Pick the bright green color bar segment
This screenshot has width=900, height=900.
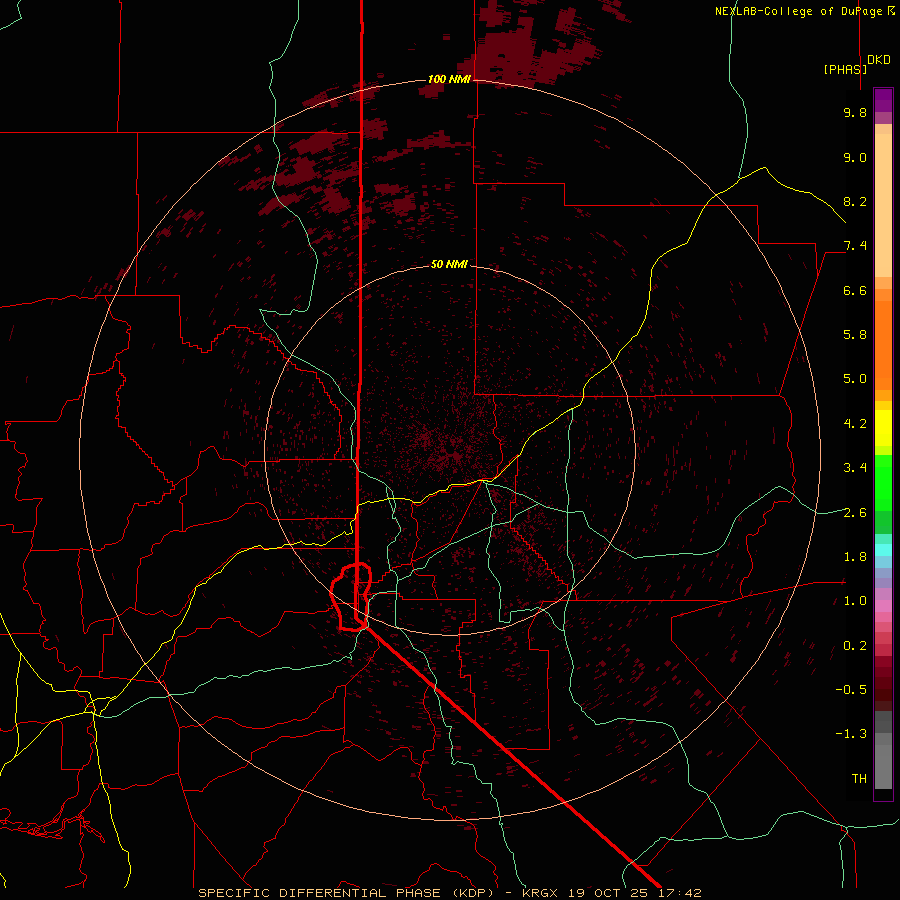(883, 482)
